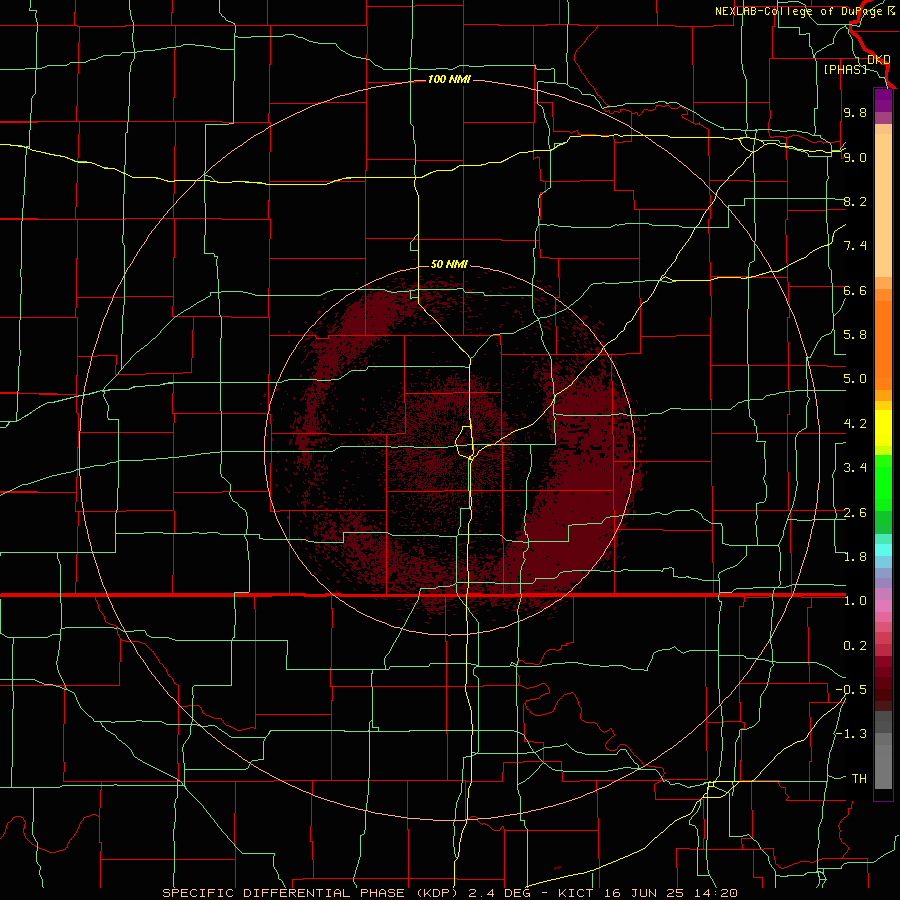Select the 6.6 scale value
The width and height of the screenshot is (900, 900).
click(855, 290)
